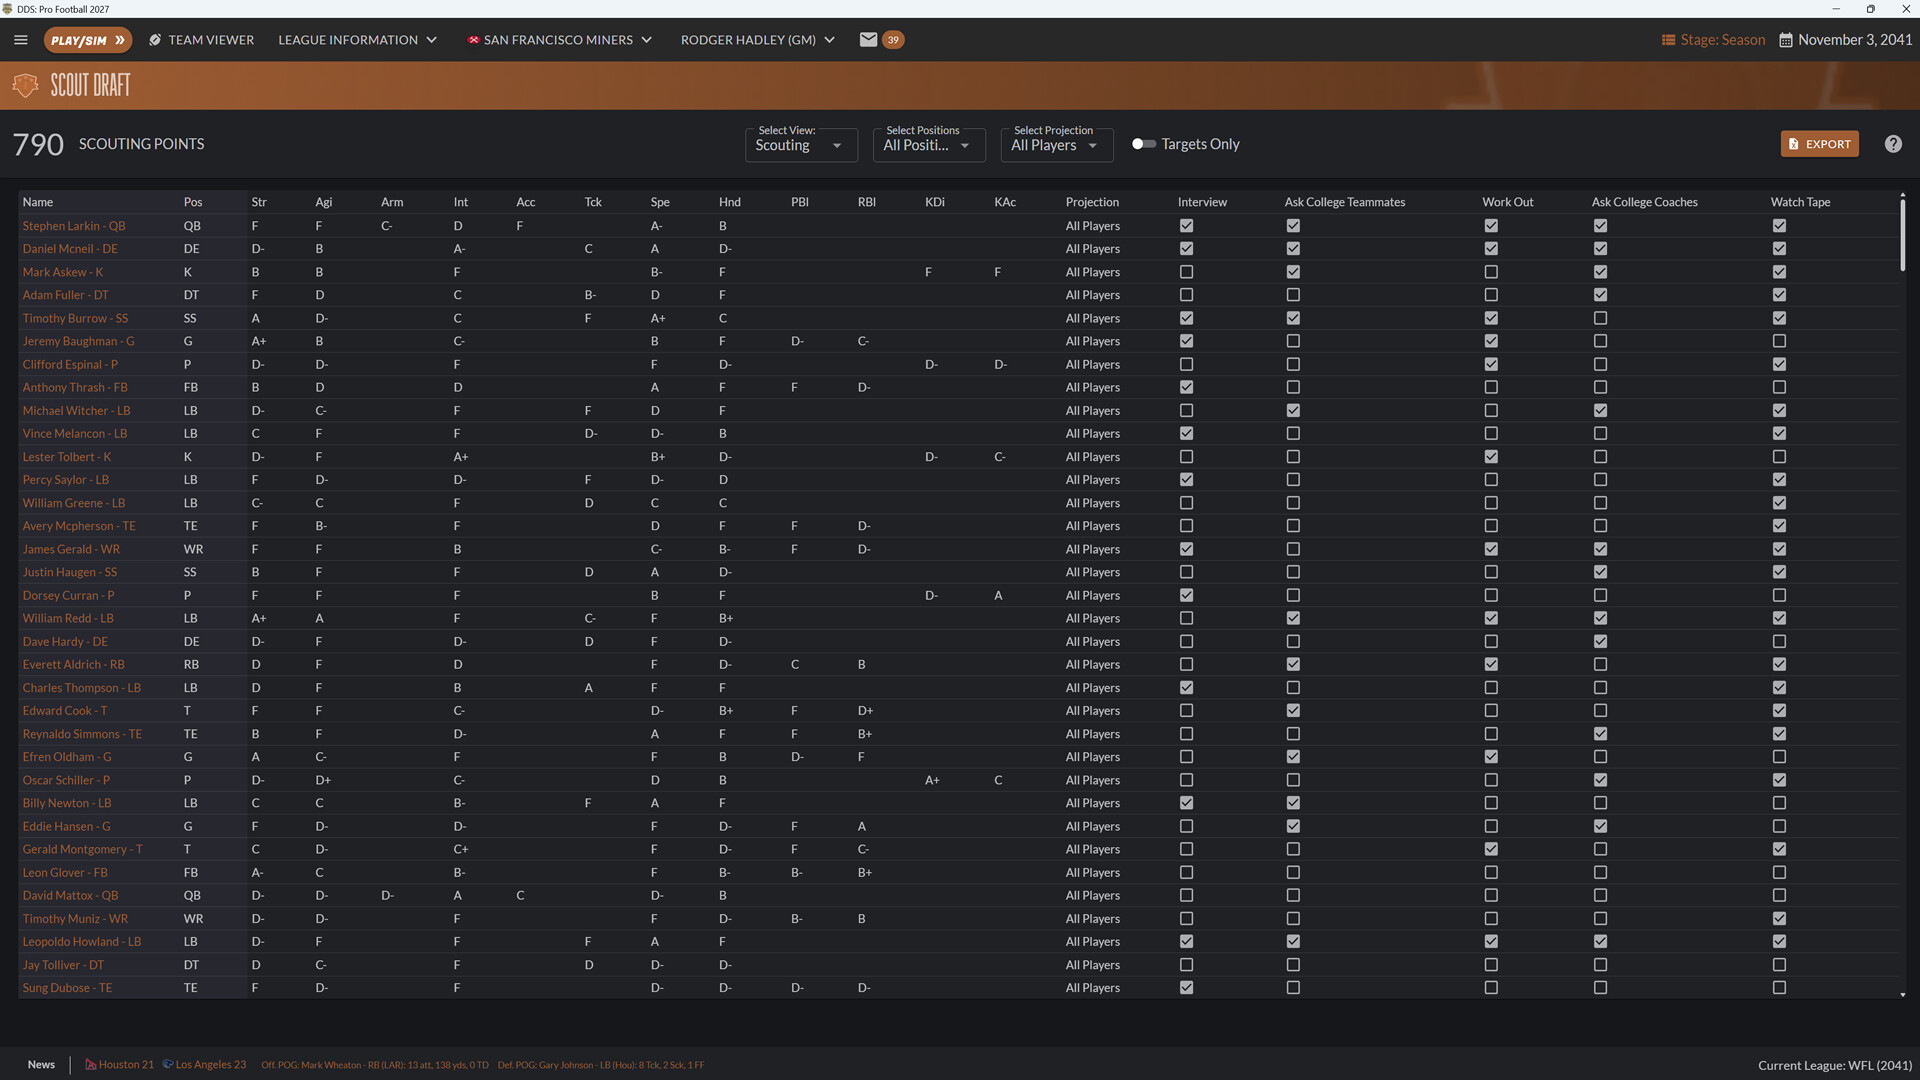Click the DDS: Pro Football 2027 title bar icon
The image size is (1920, 1080).
click(8, 9)
